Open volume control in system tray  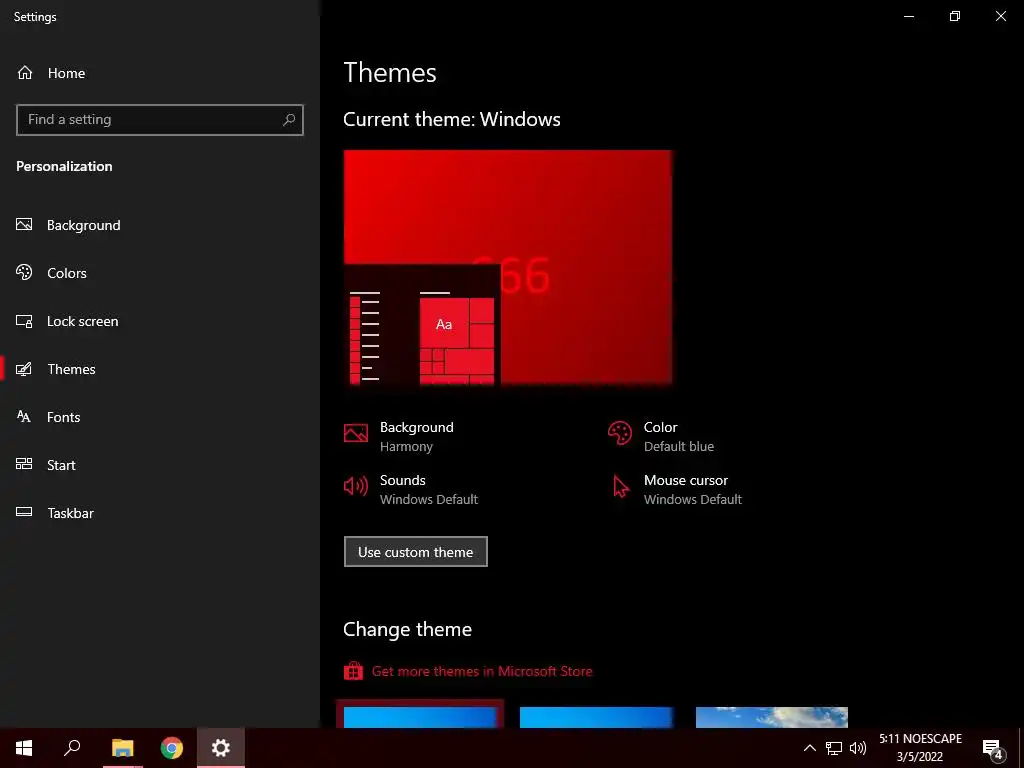(857, 748)
